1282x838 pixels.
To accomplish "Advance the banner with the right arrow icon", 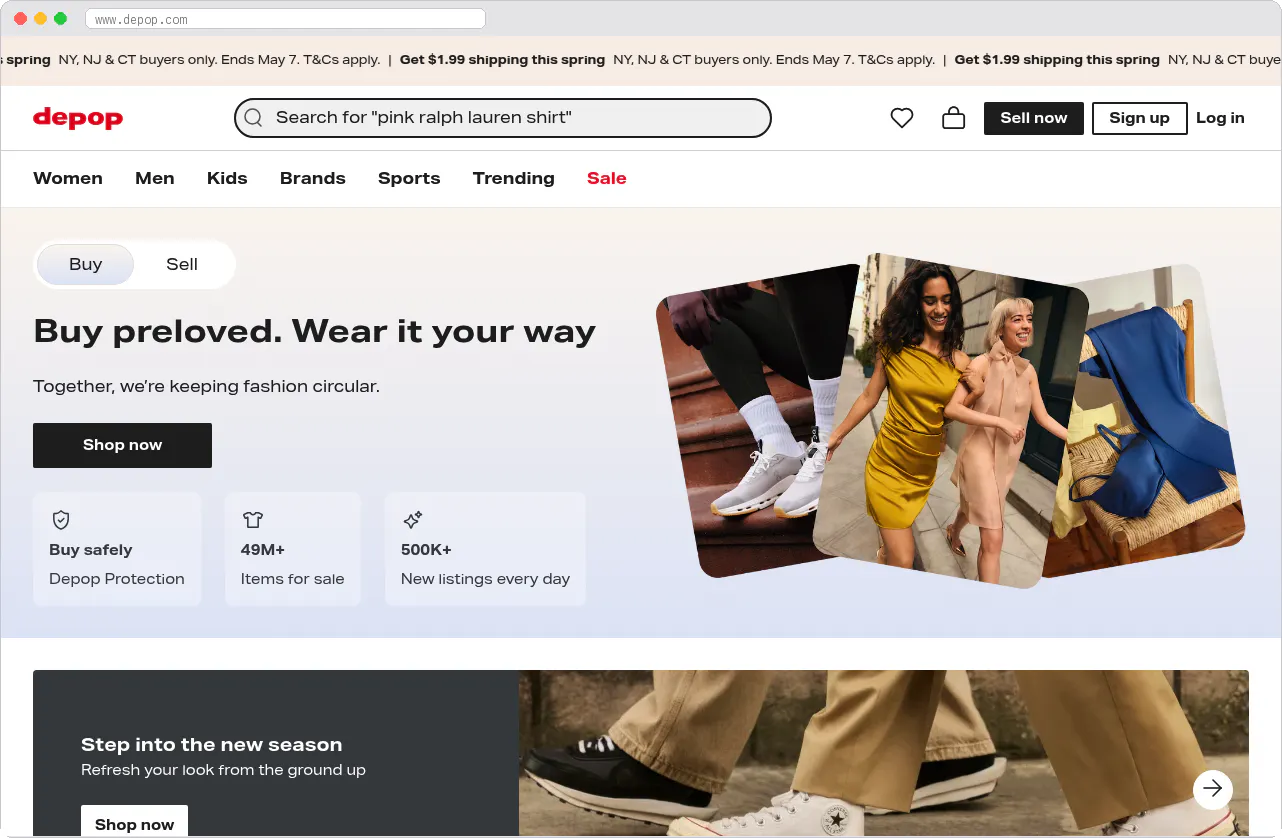I will [x=1212, y=789].
